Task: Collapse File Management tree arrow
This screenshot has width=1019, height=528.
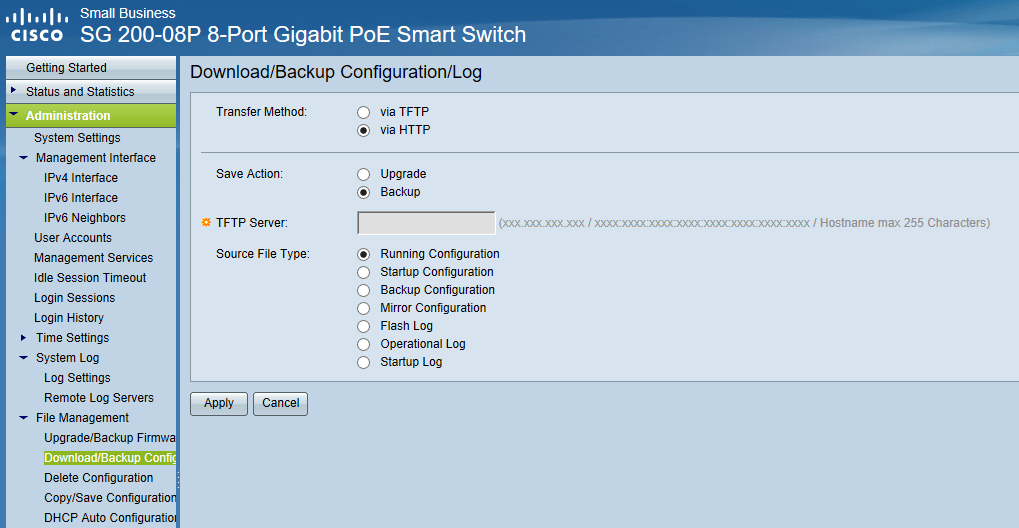Action: pos(23,417)
